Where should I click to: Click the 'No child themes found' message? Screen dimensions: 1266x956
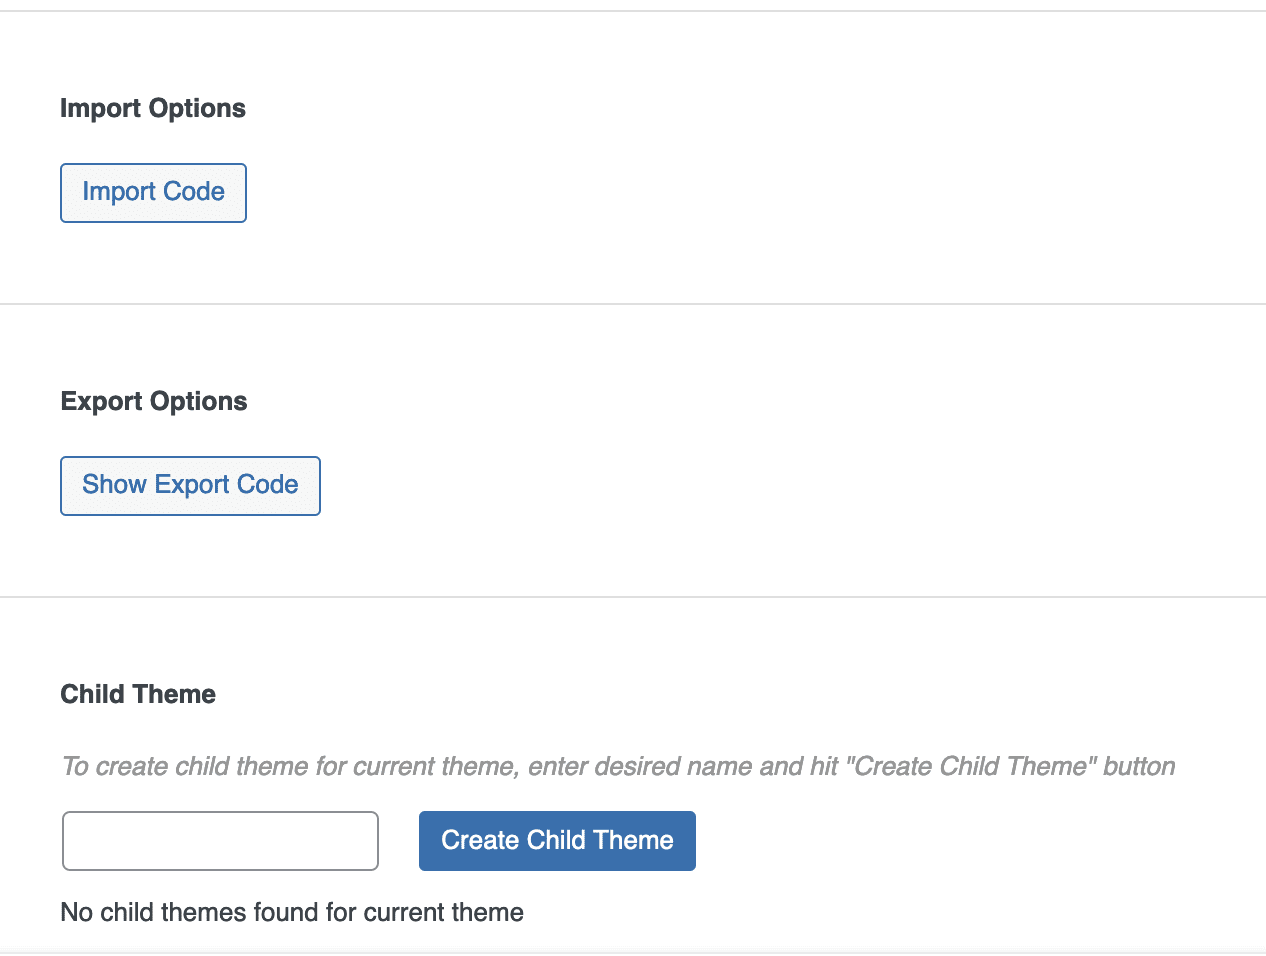pyautogui.click(x=292, y=912)
